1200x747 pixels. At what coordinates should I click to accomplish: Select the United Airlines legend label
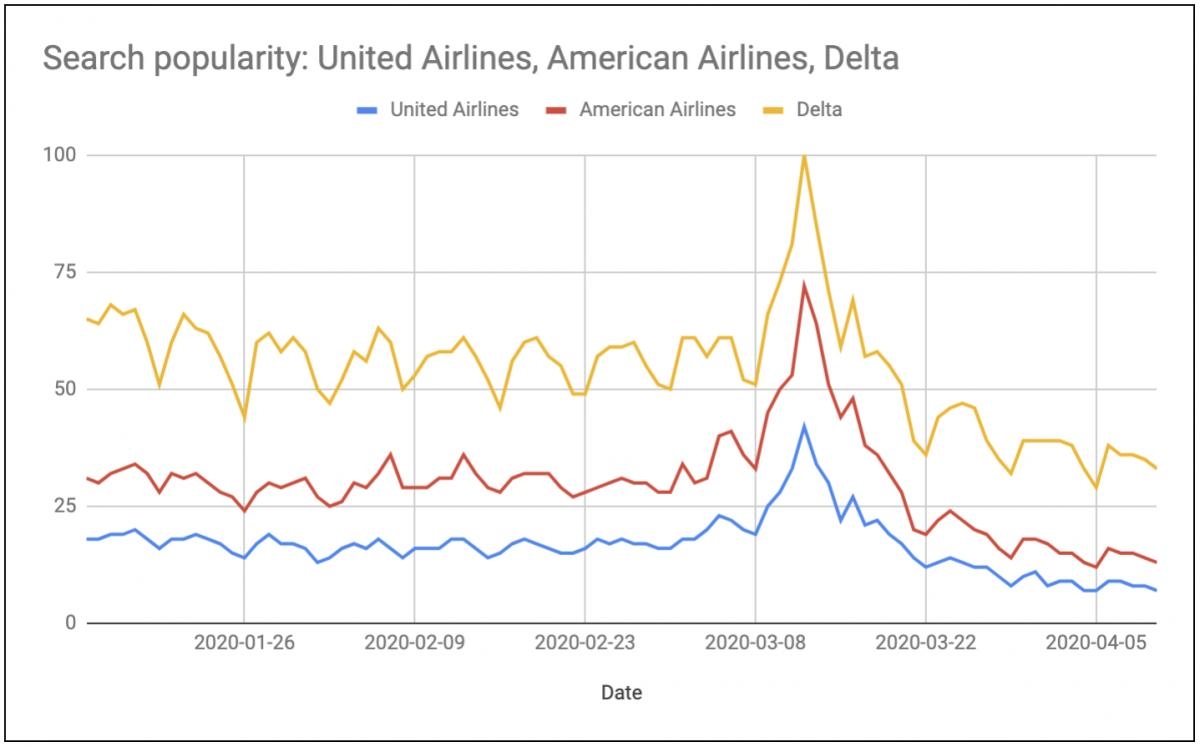point(454,110)
